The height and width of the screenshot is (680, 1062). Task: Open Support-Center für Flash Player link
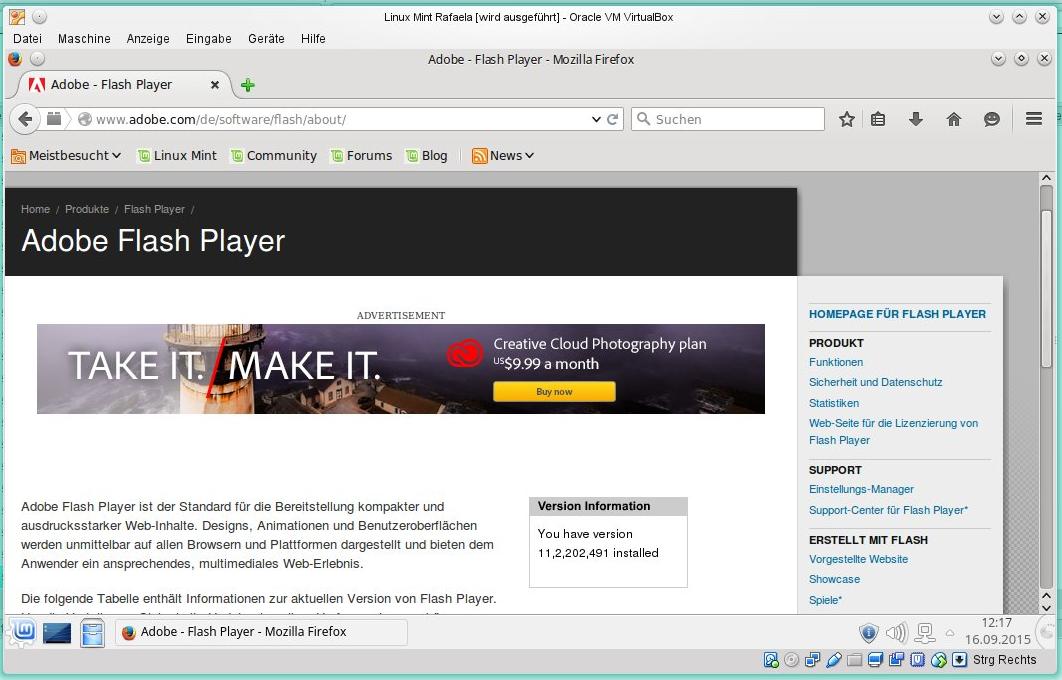[x=889, y=510]
